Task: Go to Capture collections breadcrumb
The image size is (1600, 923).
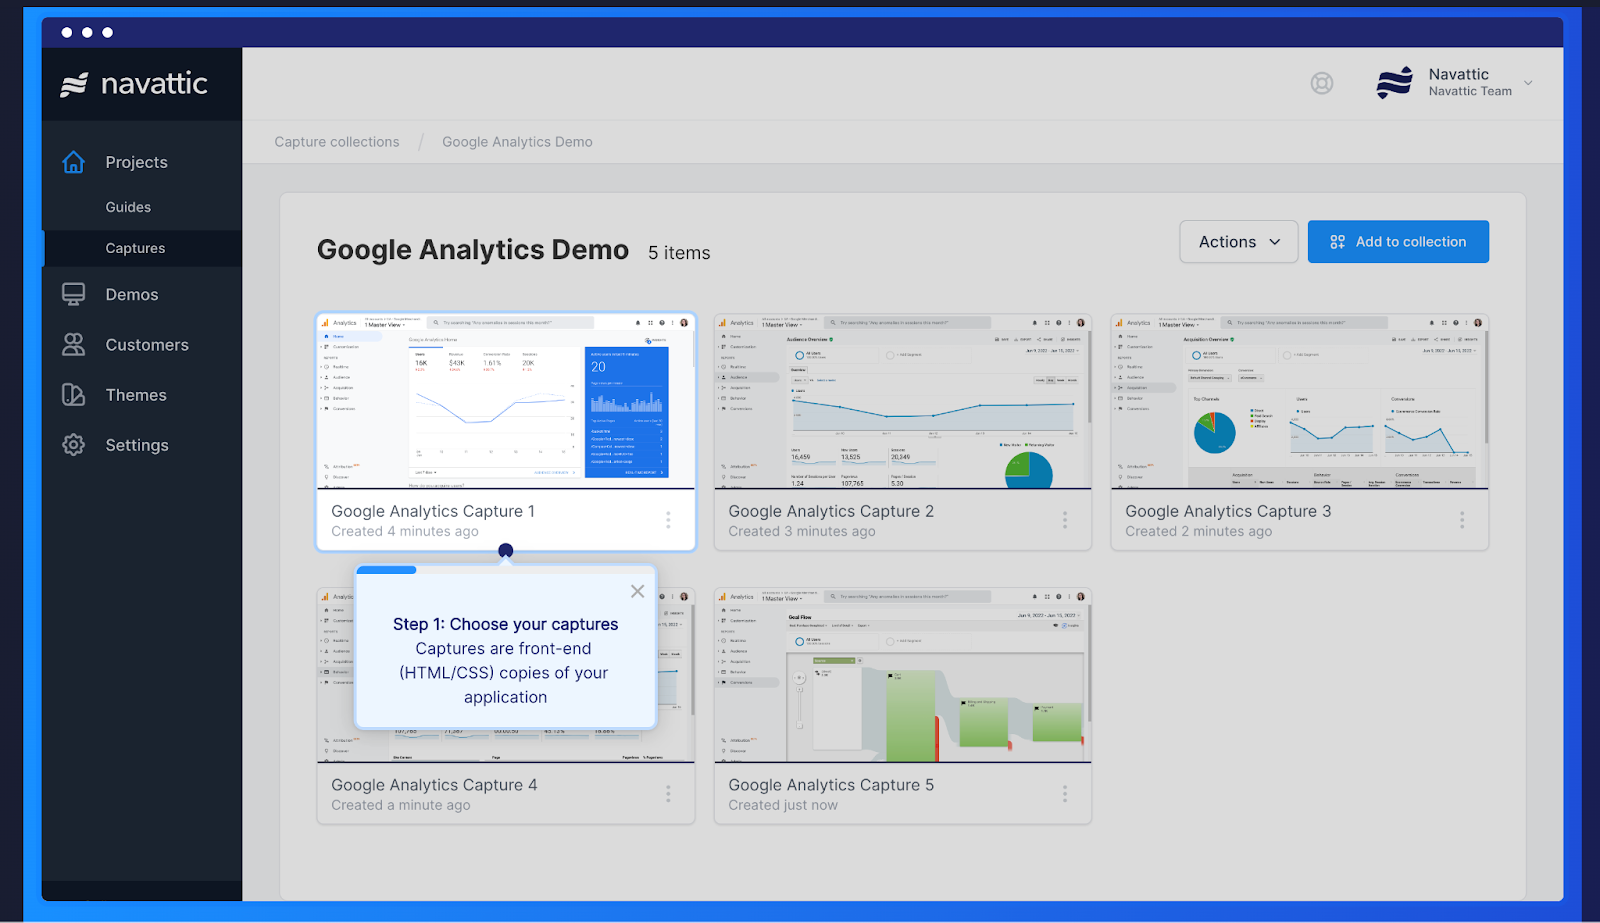Action: point(337,142)
